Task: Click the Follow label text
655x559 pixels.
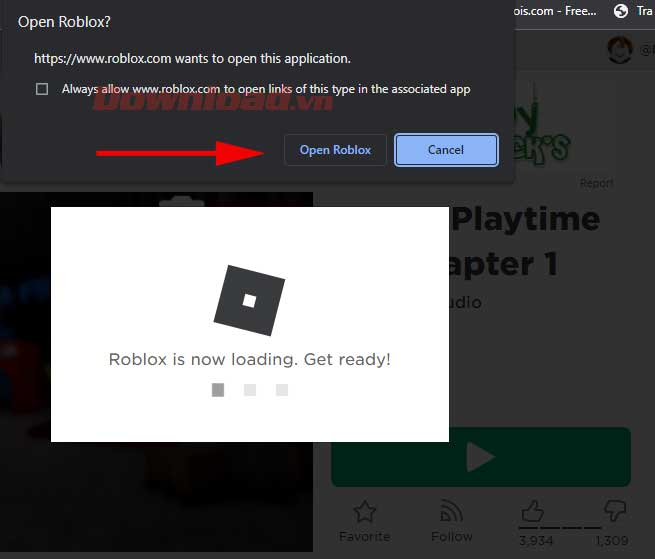Action: [x=452, y=536]
